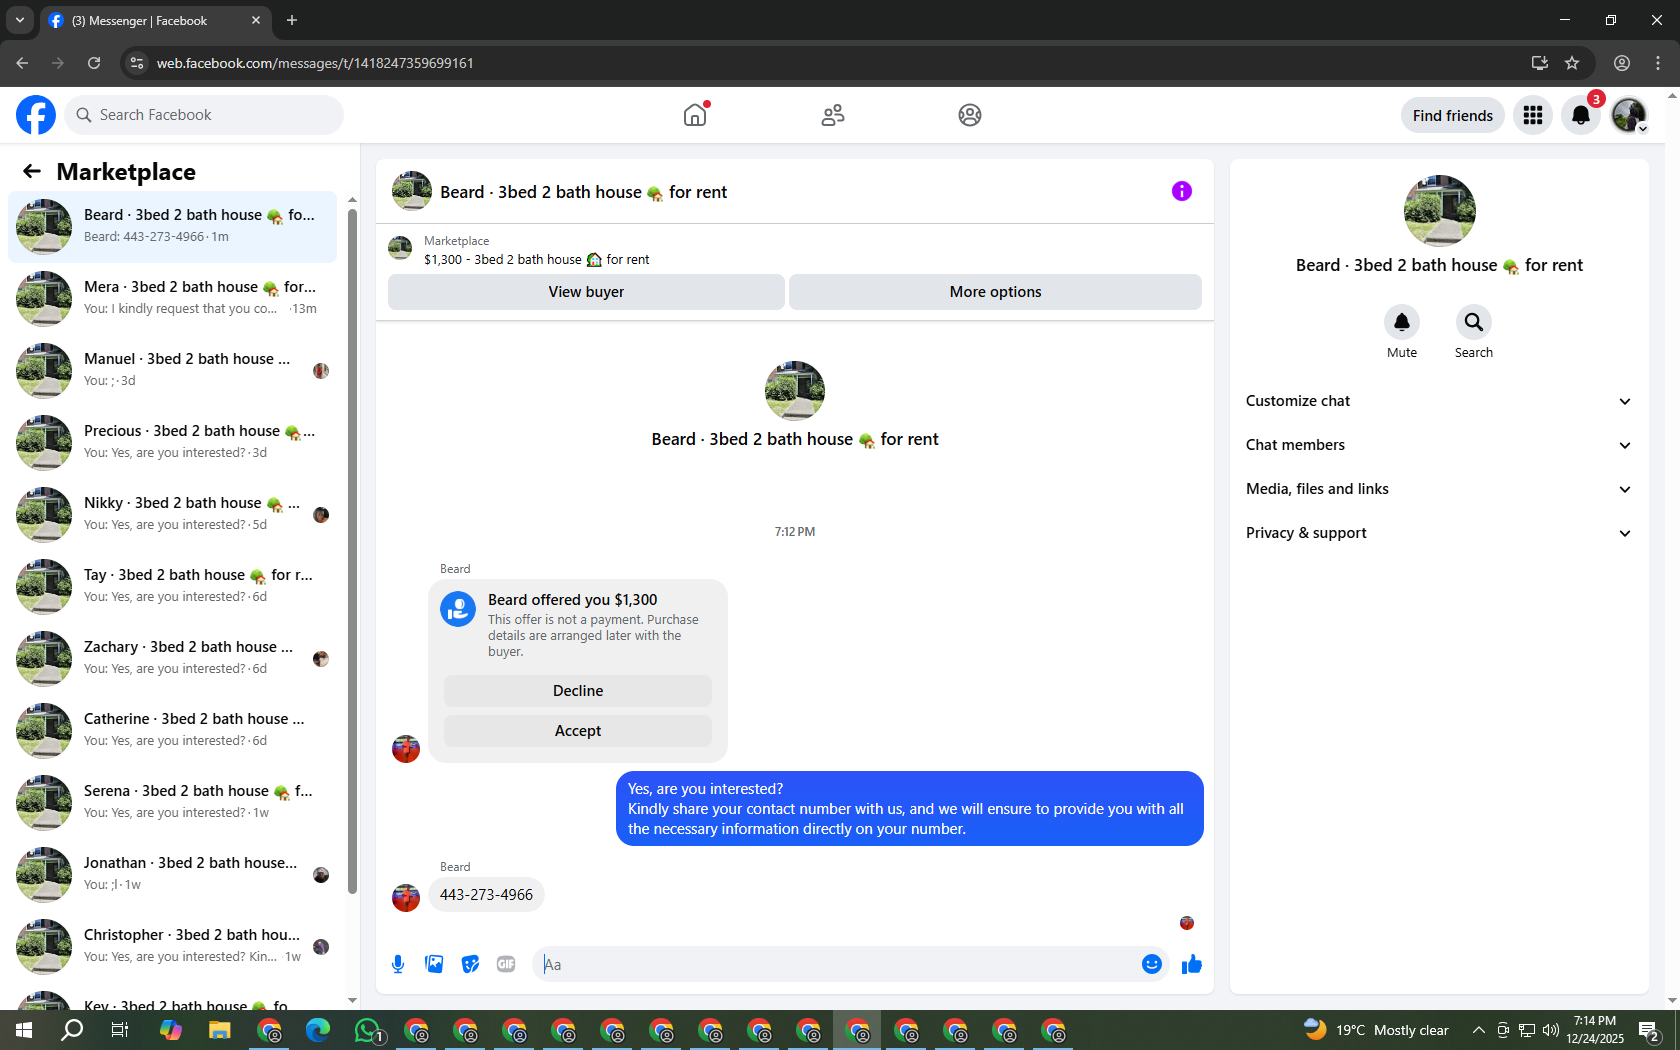Open conversation information purple icon
The width and height of the screenshot is (1680, 1050).
1182,191
